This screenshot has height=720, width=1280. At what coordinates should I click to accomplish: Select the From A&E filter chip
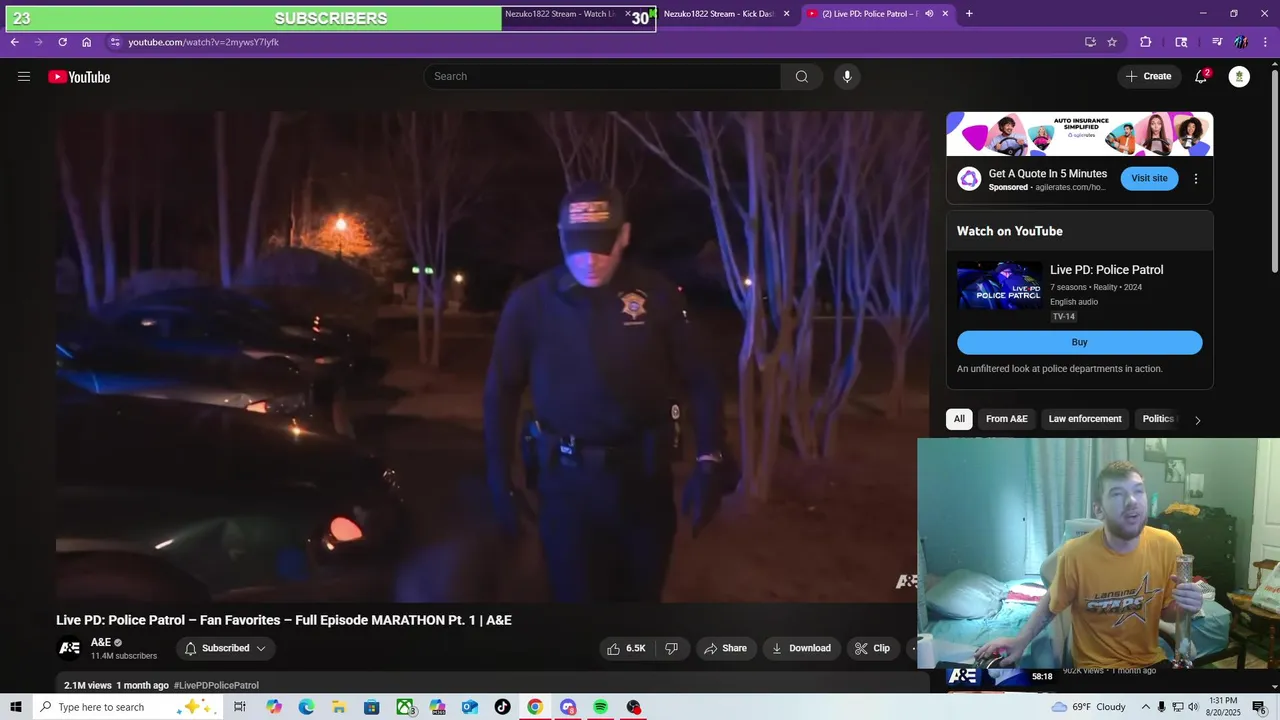1007,419
